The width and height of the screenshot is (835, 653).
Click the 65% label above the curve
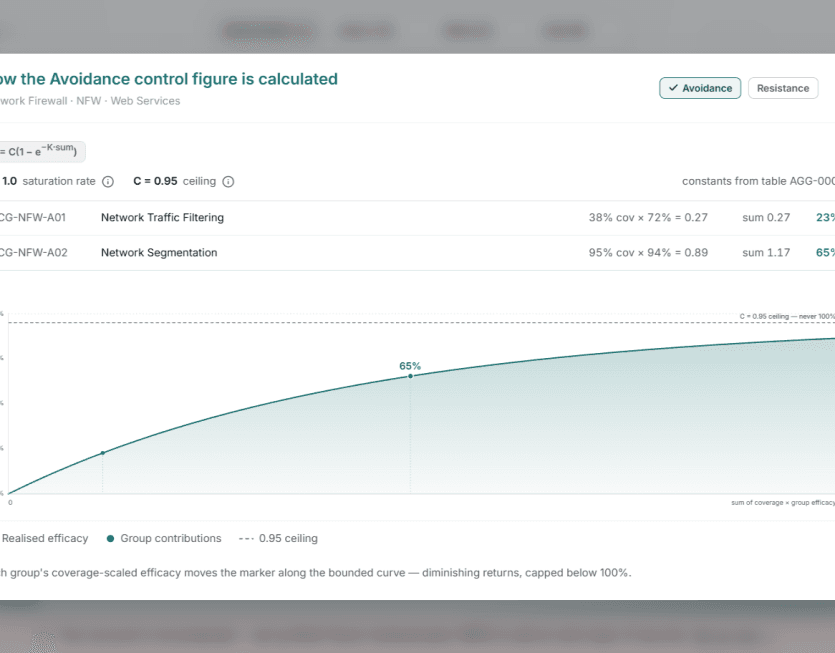coord(410,366)
